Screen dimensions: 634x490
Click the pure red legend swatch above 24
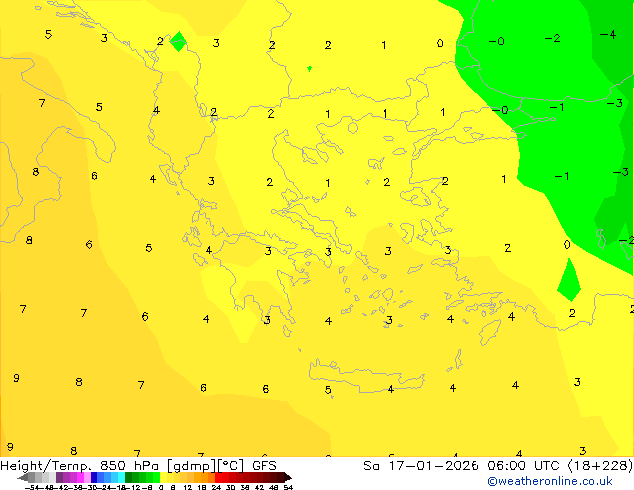click(218, 477)
